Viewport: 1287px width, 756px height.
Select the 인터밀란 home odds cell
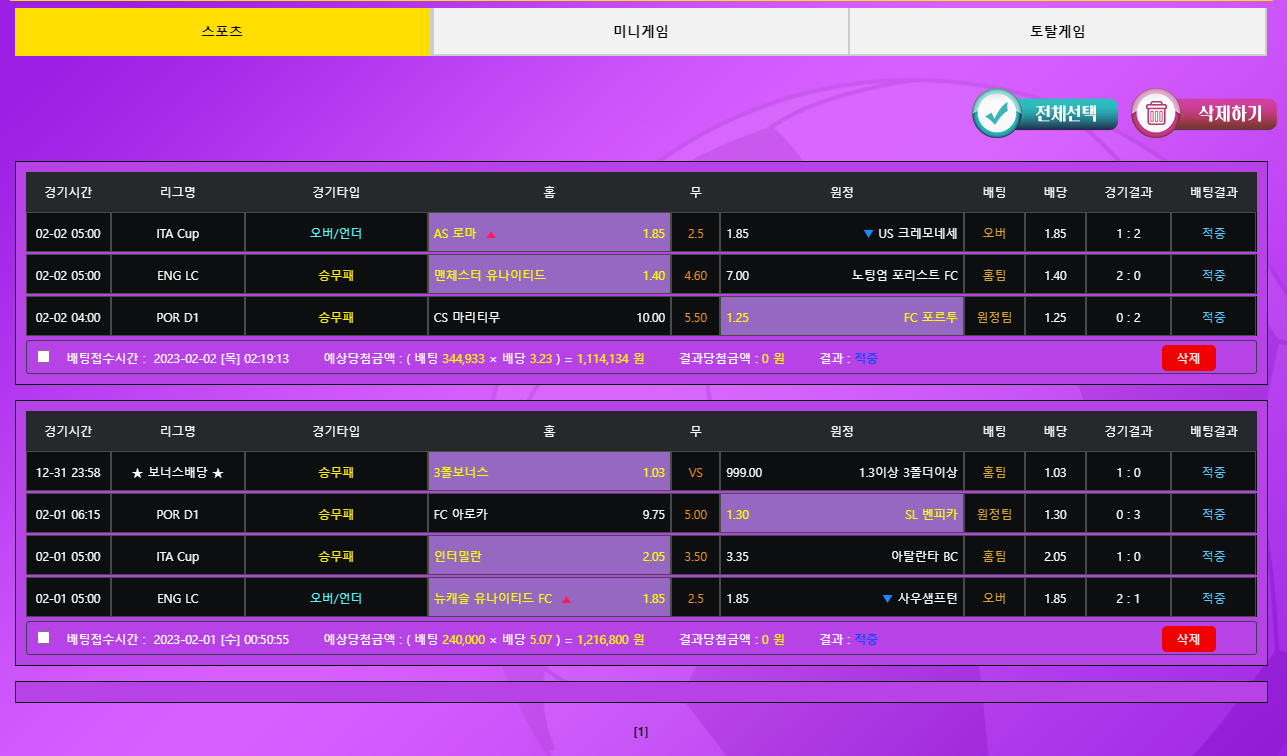tap(549, 556)
